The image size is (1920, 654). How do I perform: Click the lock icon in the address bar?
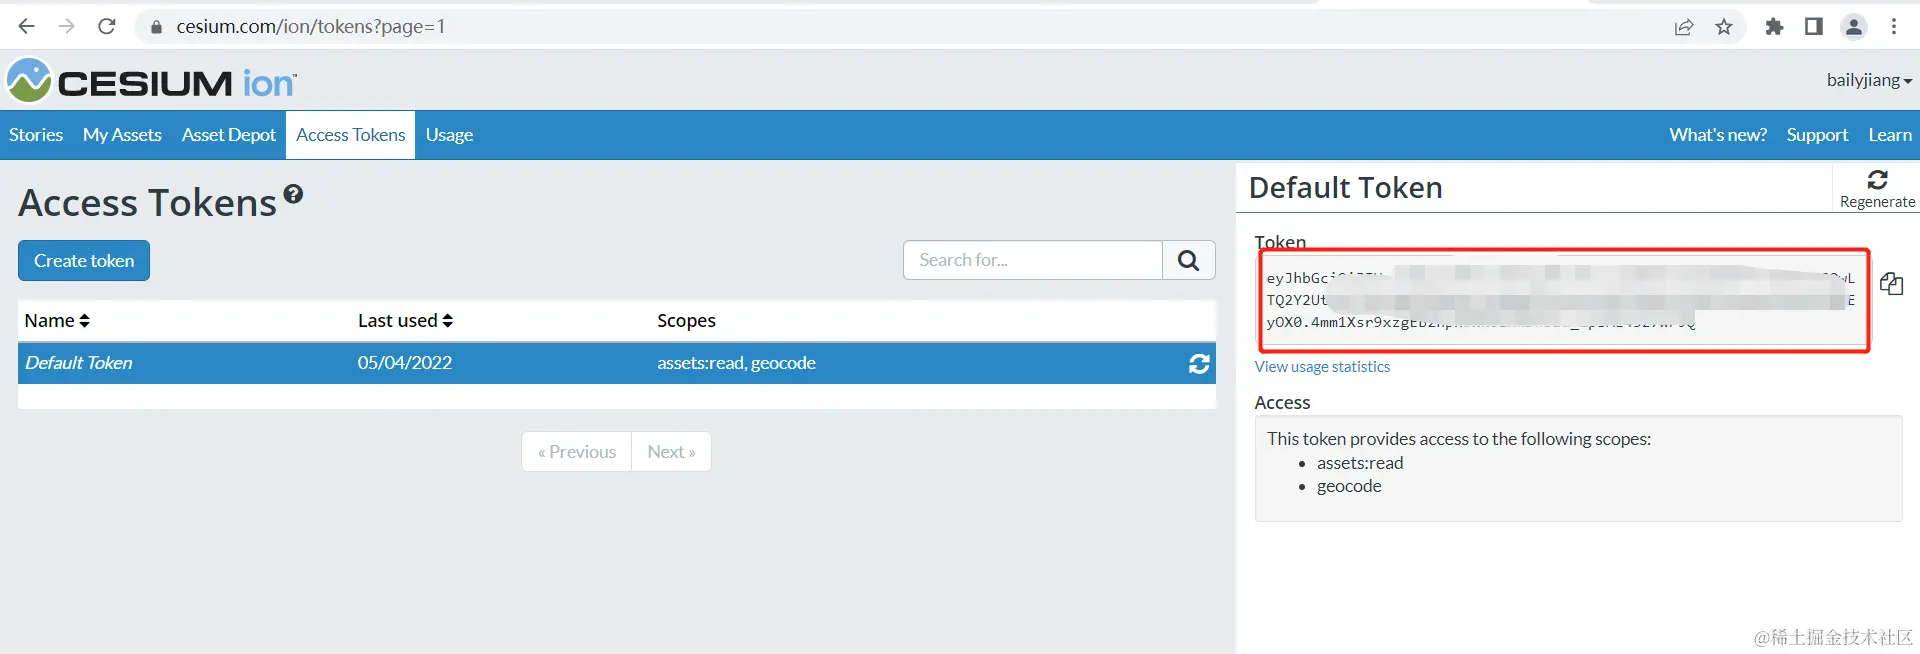[x=156, y=27]
